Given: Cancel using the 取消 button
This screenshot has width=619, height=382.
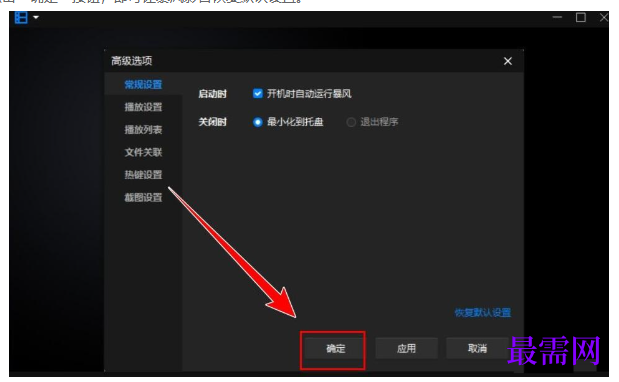Looking at the screenshot, I should pyautogui.click(x=477, y=348).
